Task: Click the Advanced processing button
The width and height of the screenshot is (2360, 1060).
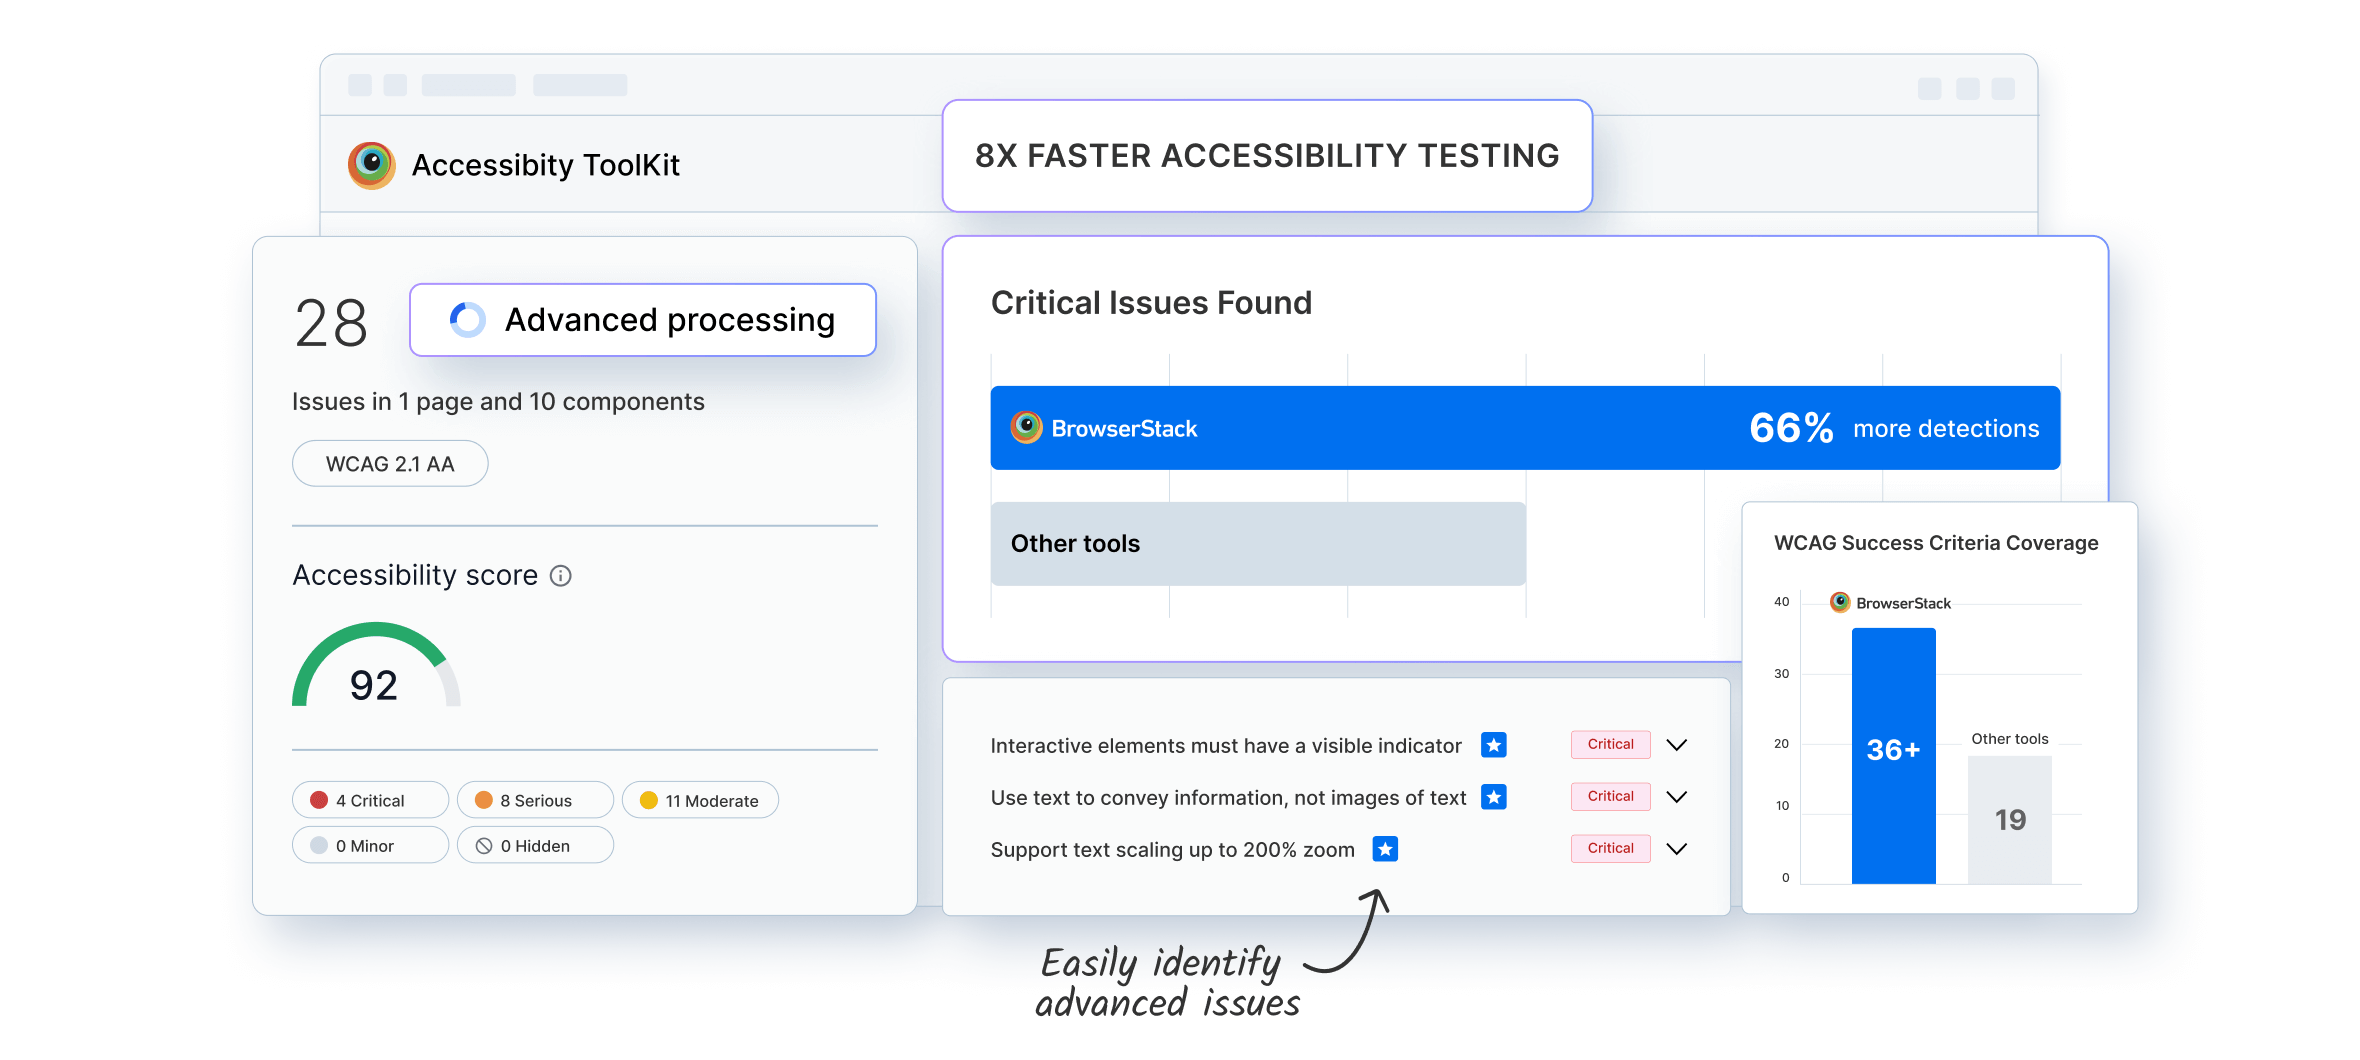Action: tap(643, 320)
